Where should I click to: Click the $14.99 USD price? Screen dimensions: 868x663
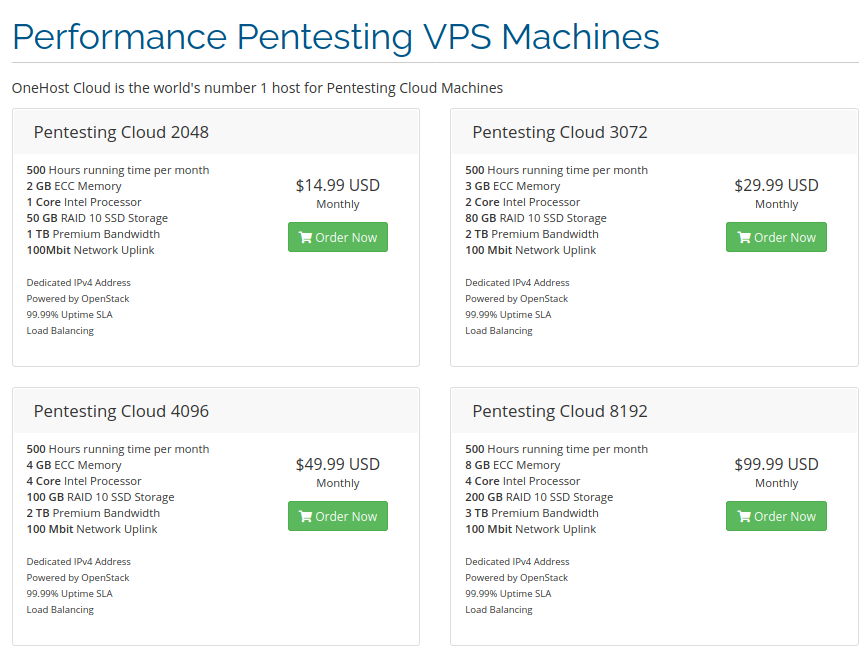338,185
